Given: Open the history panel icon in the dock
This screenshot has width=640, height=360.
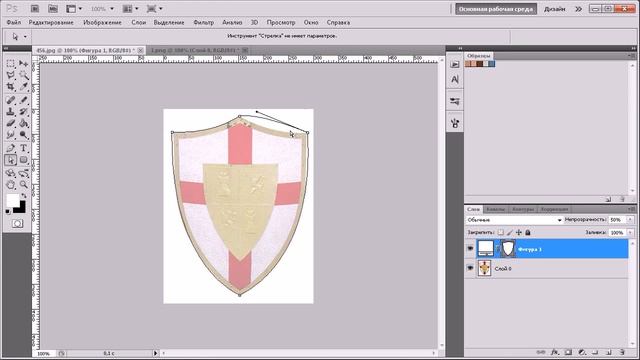Looking at the screenshot, I should click(x=455, y=64).
